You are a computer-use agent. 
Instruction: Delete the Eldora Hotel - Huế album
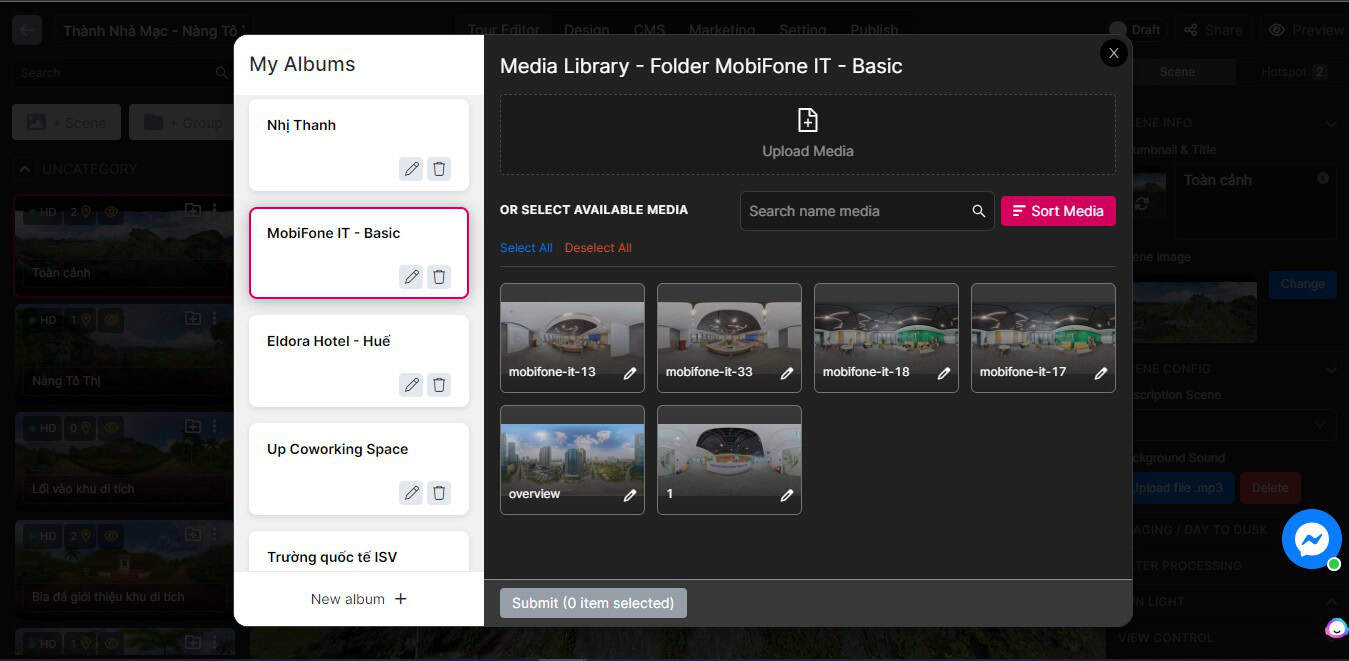click(x=439, y=385)
